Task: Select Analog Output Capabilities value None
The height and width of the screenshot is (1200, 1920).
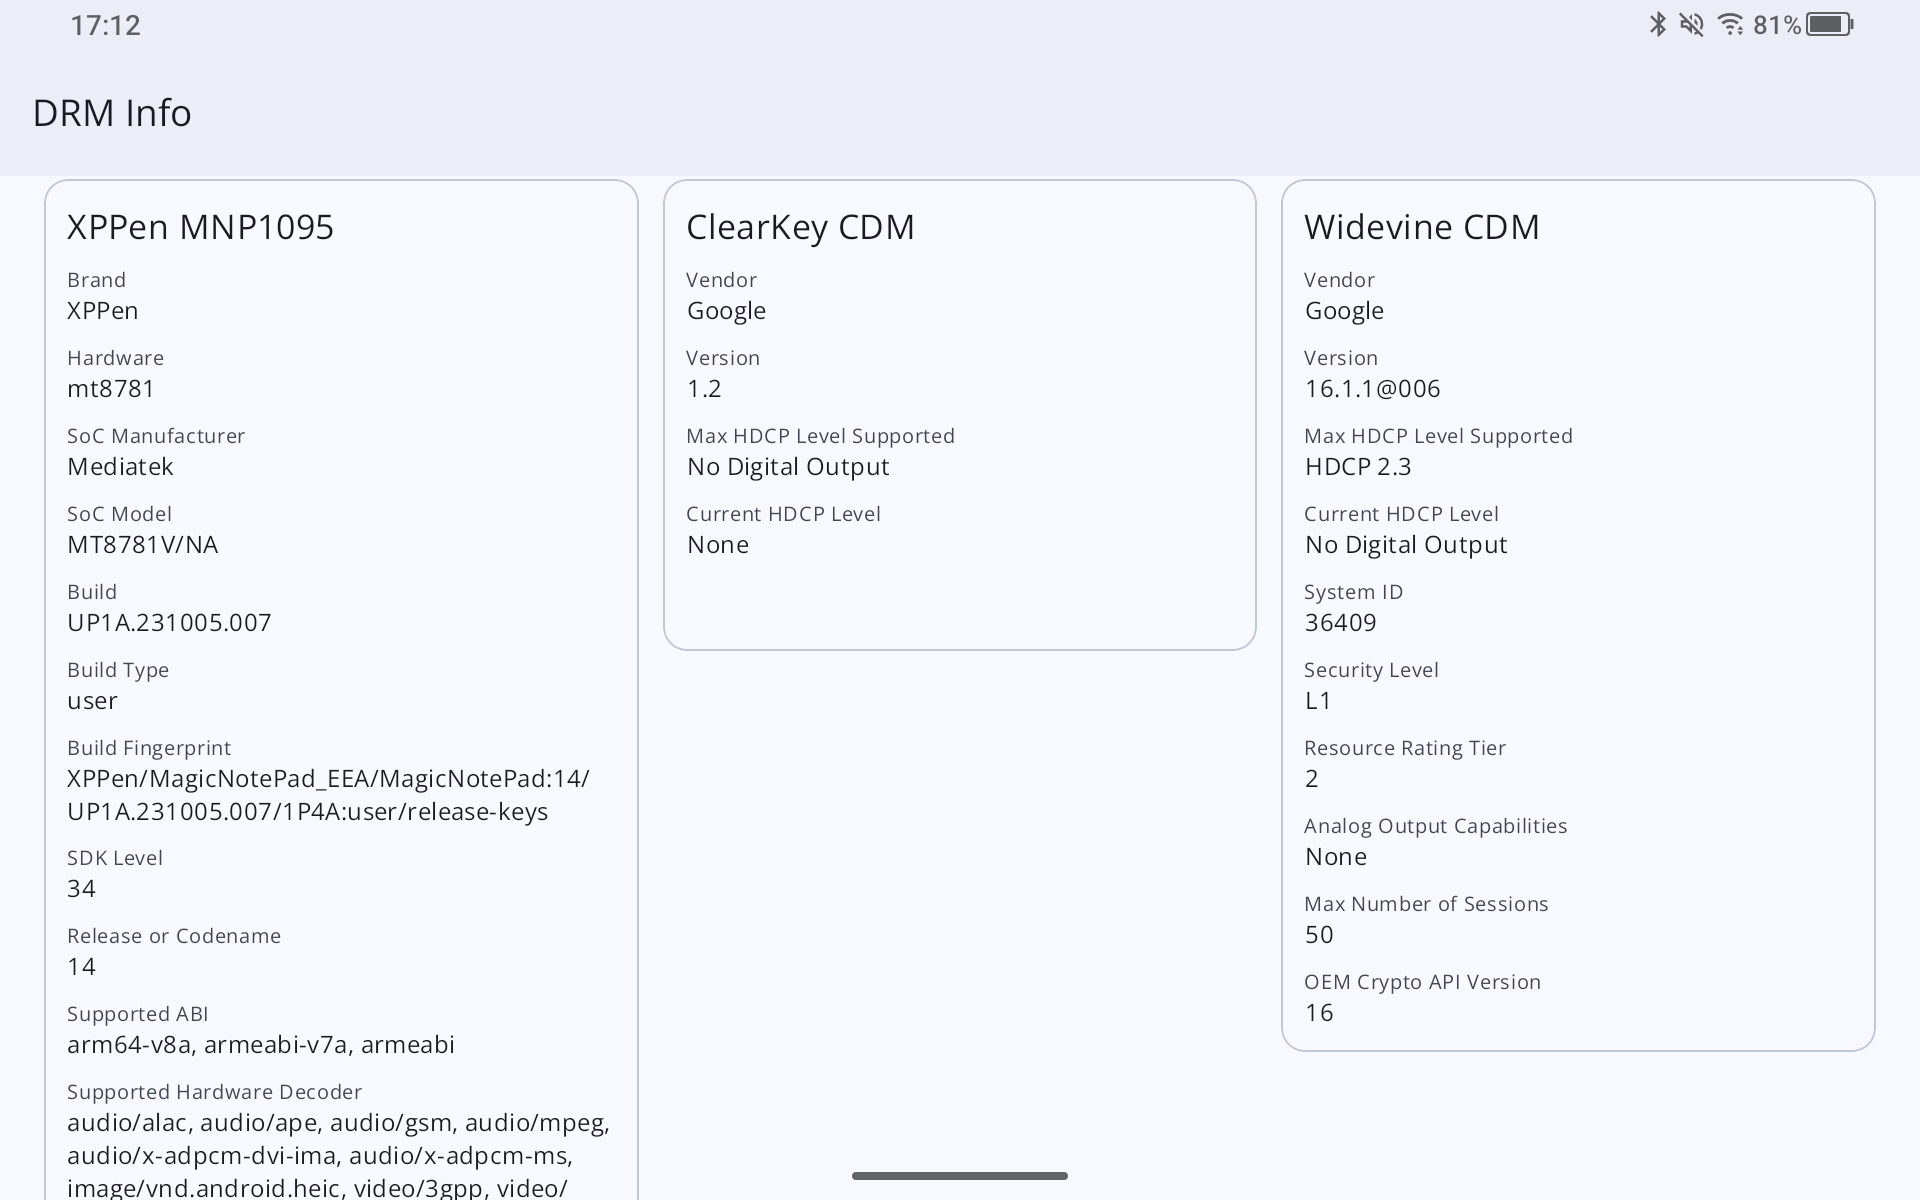Action: click(1336, 856)
